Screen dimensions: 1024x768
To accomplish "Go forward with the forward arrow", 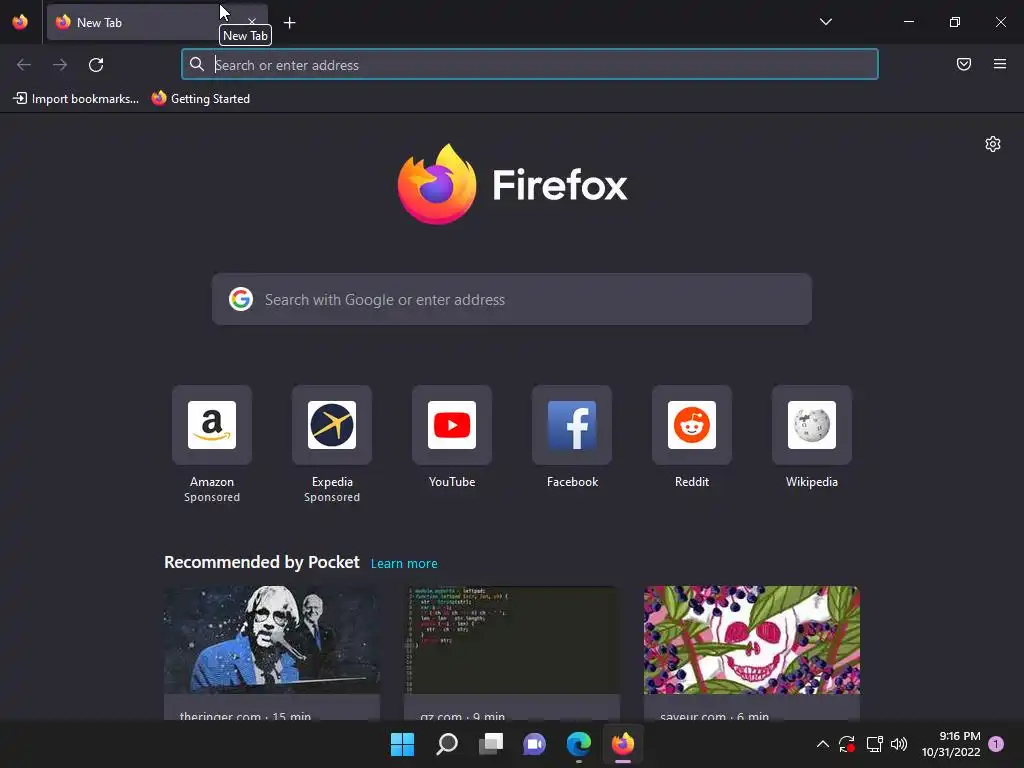I will (60, 65).
